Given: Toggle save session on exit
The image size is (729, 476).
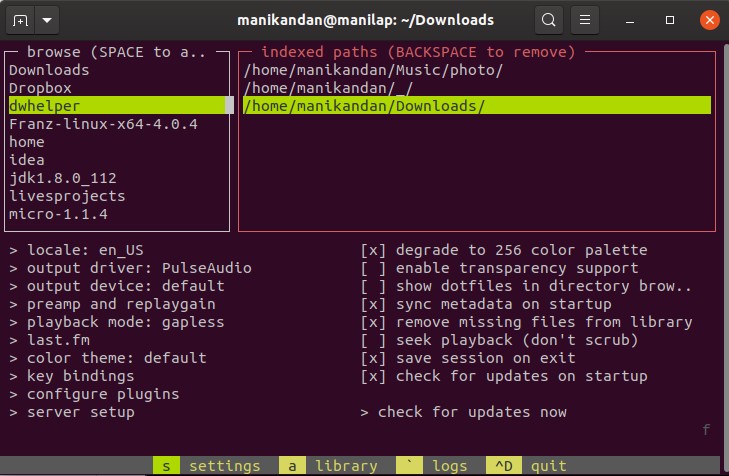Looking at the screenshot, I should [468, 358].
